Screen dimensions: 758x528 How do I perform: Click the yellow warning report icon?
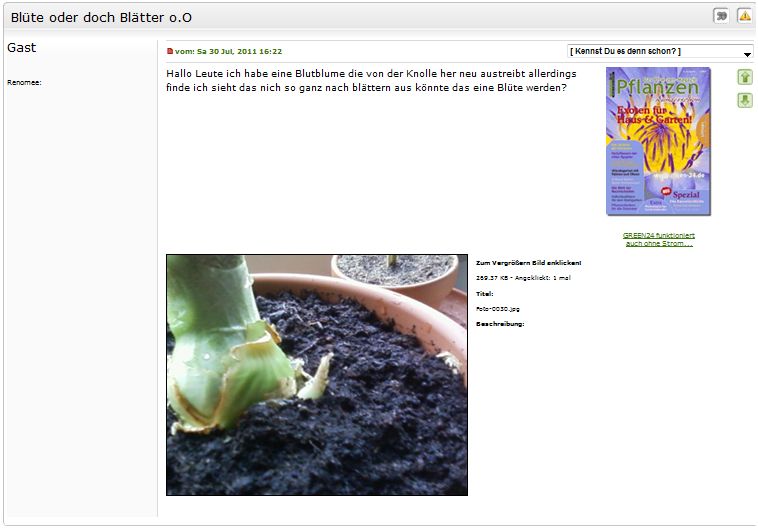coord(744,16)
